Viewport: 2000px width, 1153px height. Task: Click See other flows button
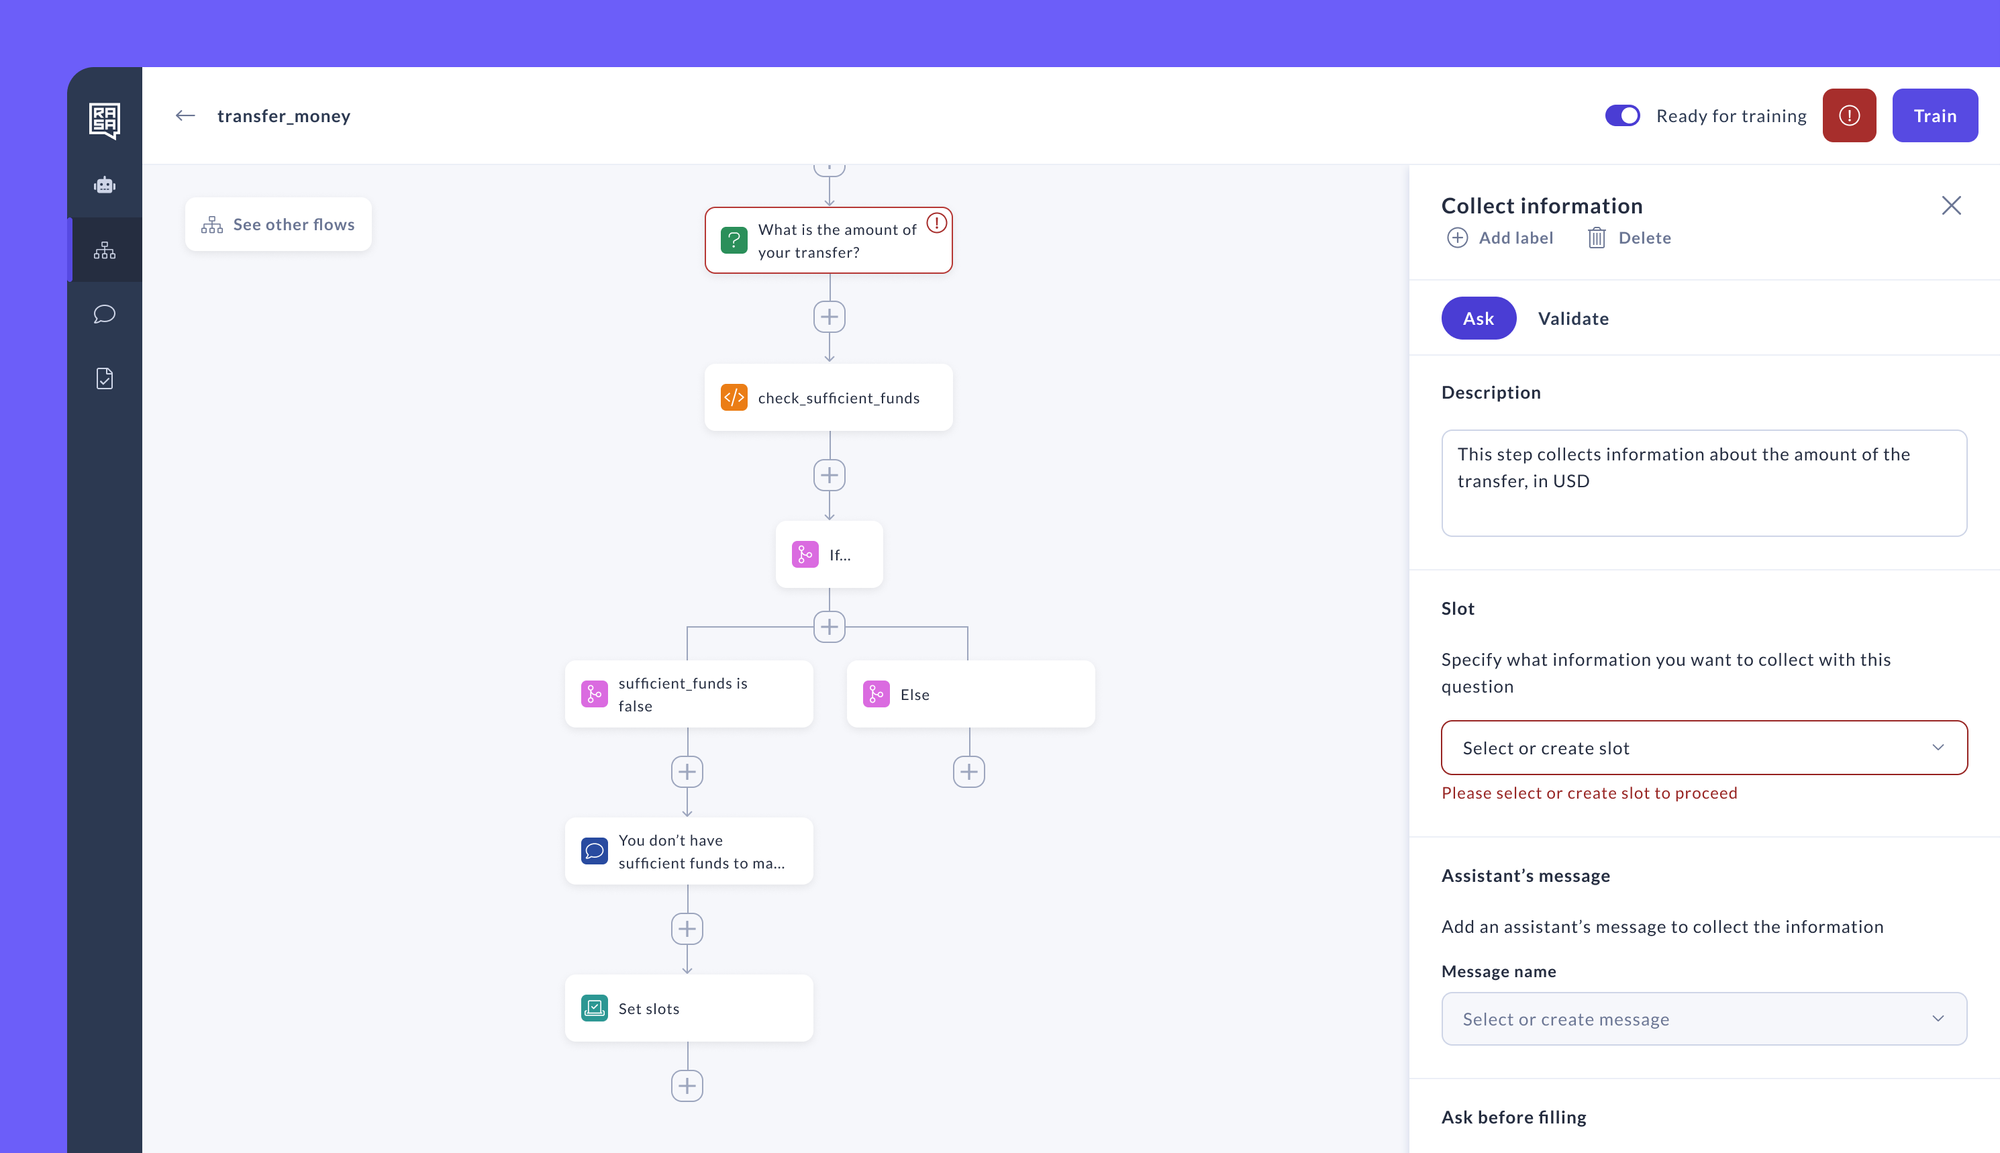point(278,225)
